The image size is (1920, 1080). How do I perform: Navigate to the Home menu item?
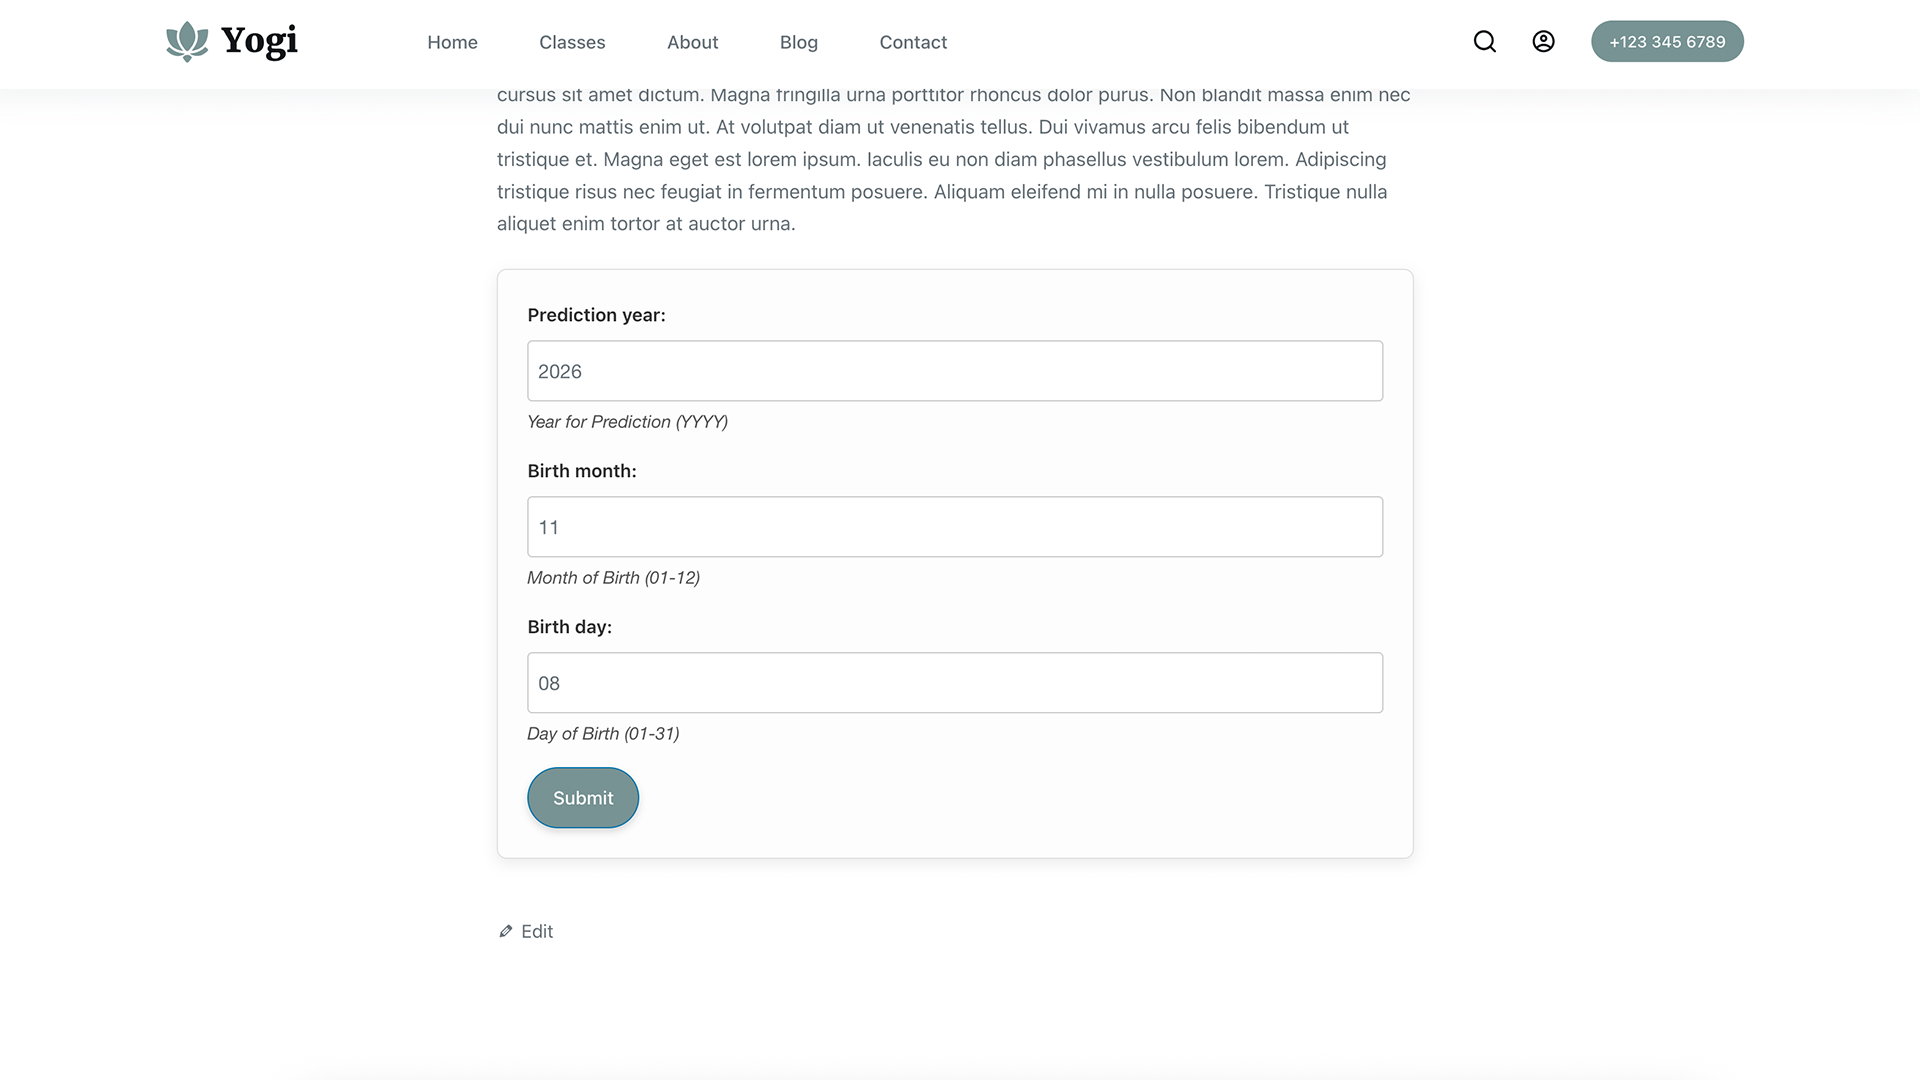(x=452, y=42)
